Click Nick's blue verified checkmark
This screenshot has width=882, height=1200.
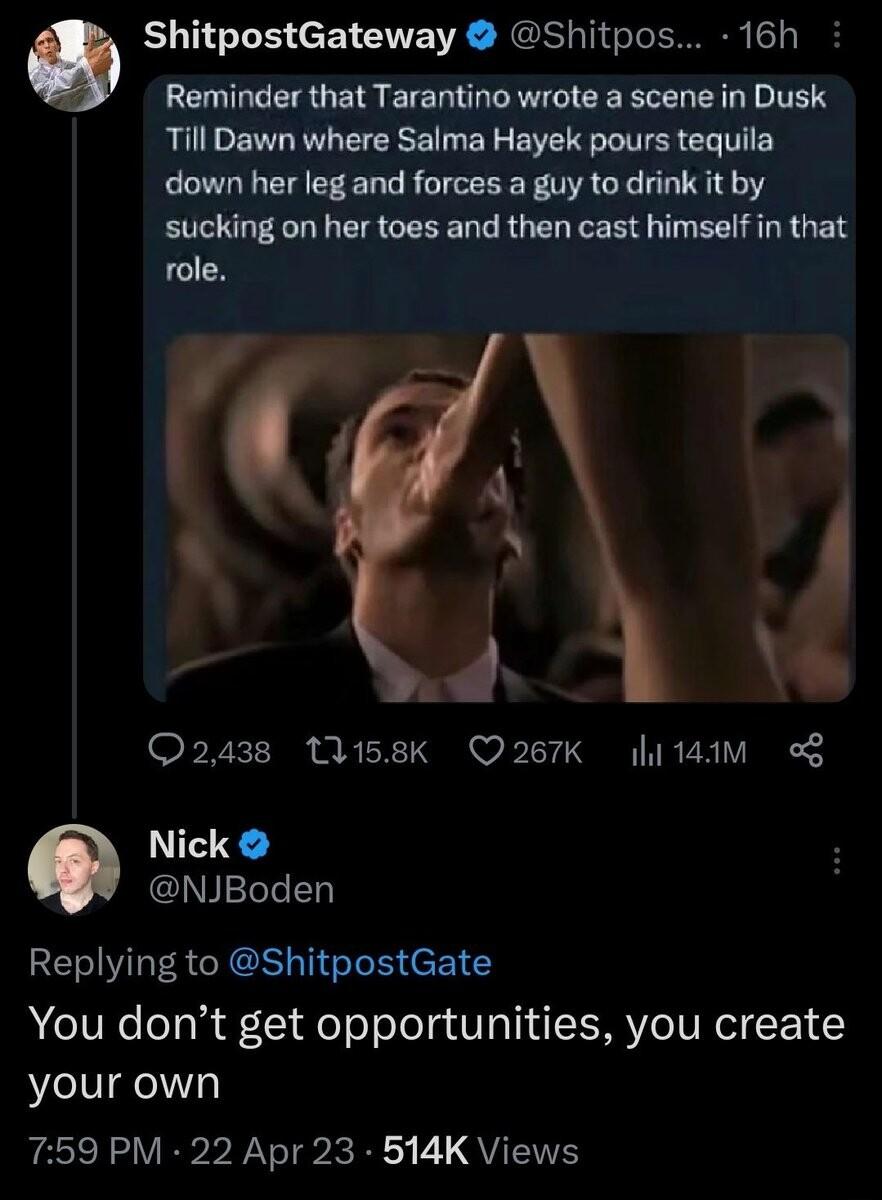click(x=253, y=843)
